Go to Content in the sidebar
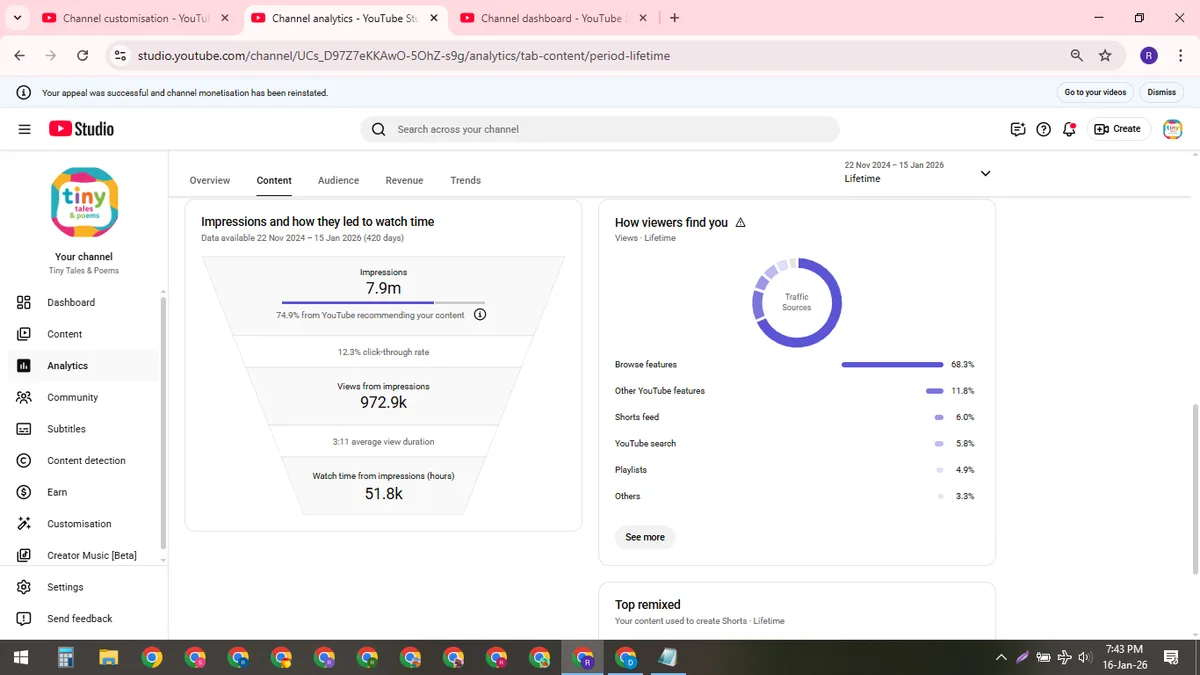This screenshot has width=1200, height=675. [x=82, y=334]
